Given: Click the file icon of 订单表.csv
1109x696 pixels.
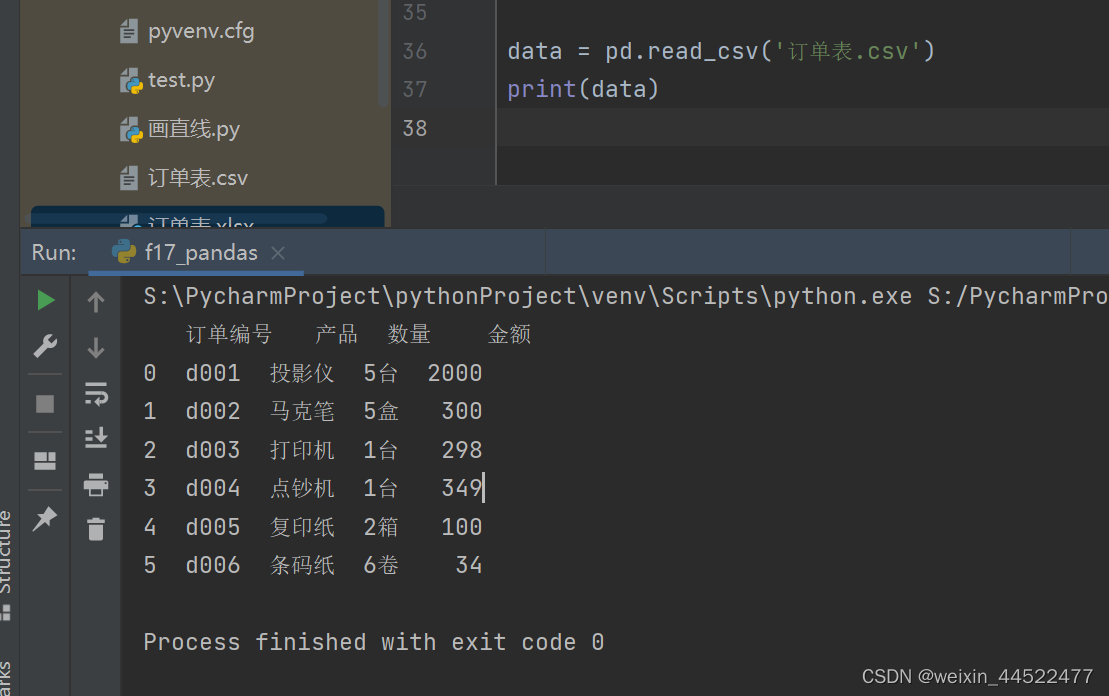Looking at the screenshot, I should click(129, 178).
